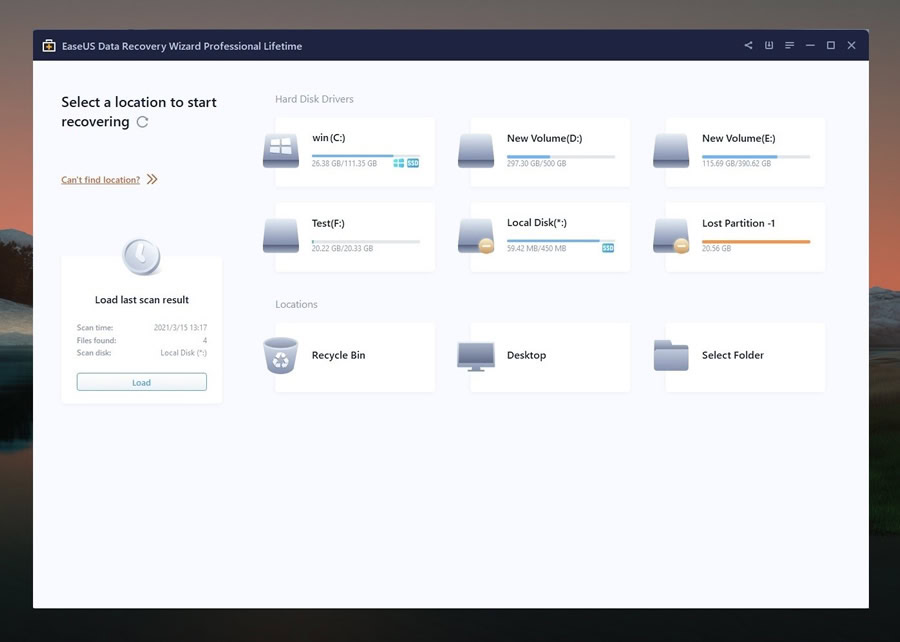Open the Recycle Bin location icon
Screen dimensions: 900x642
tap(281, 355)
